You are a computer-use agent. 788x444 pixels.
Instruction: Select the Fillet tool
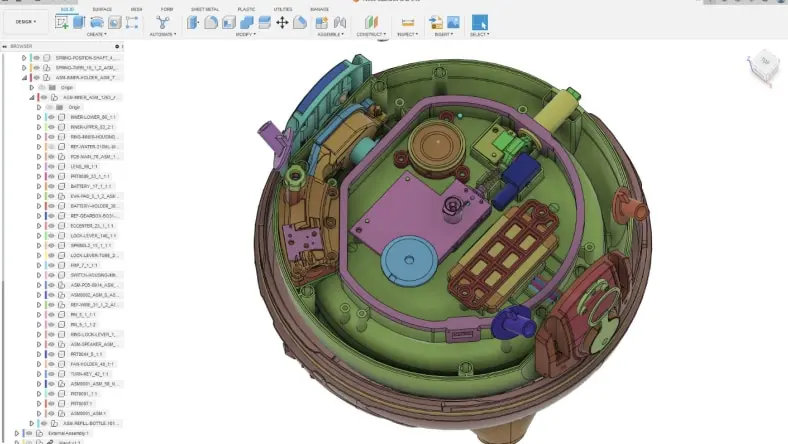(x=211, y=22)
